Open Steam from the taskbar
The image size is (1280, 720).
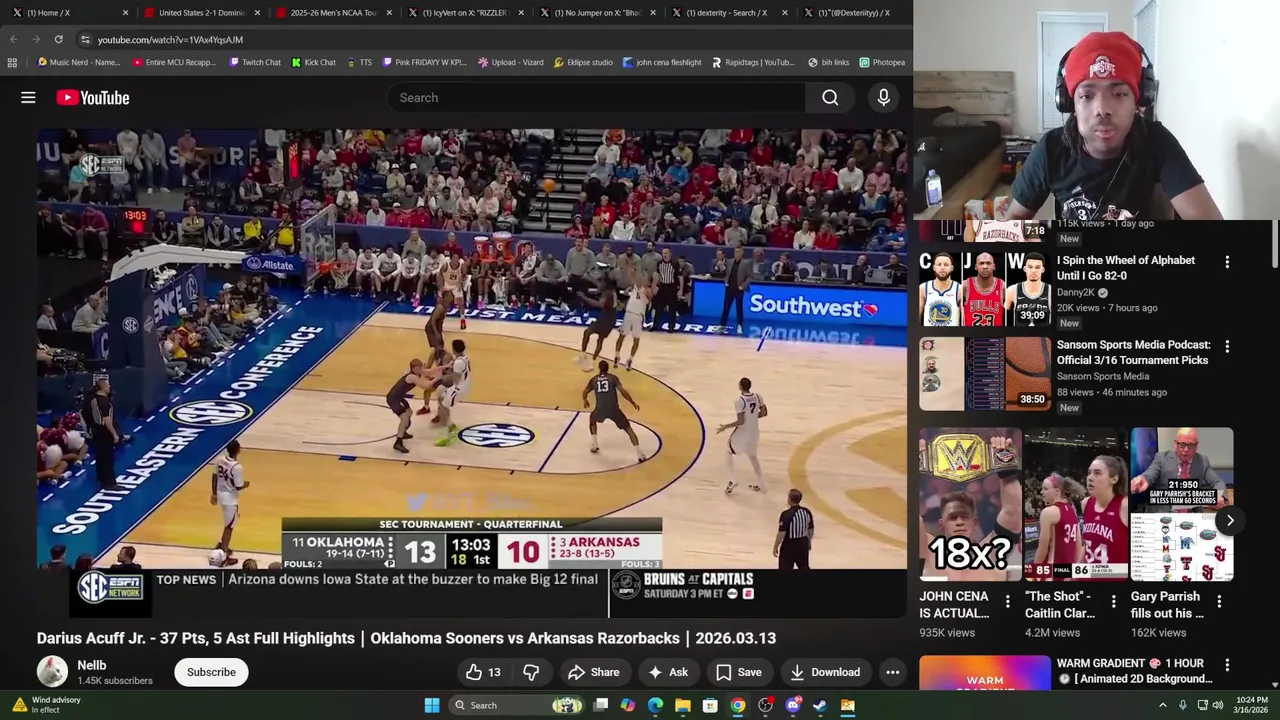(819, 705)
